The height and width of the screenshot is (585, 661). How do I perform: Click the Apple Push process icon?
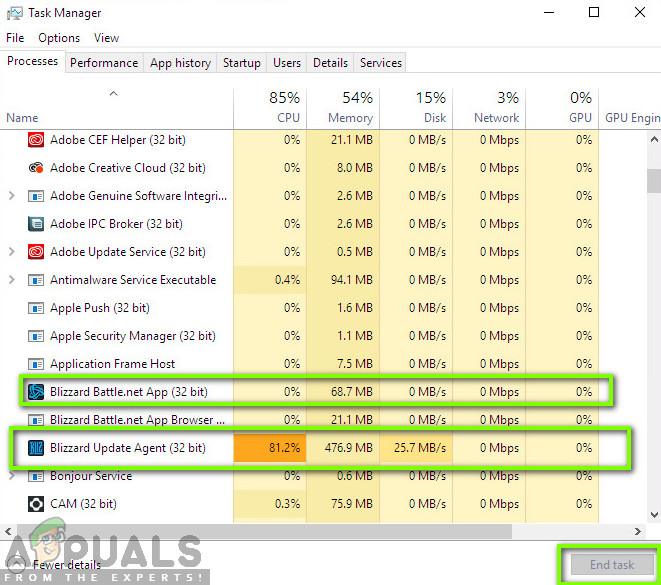click(36, 308)
